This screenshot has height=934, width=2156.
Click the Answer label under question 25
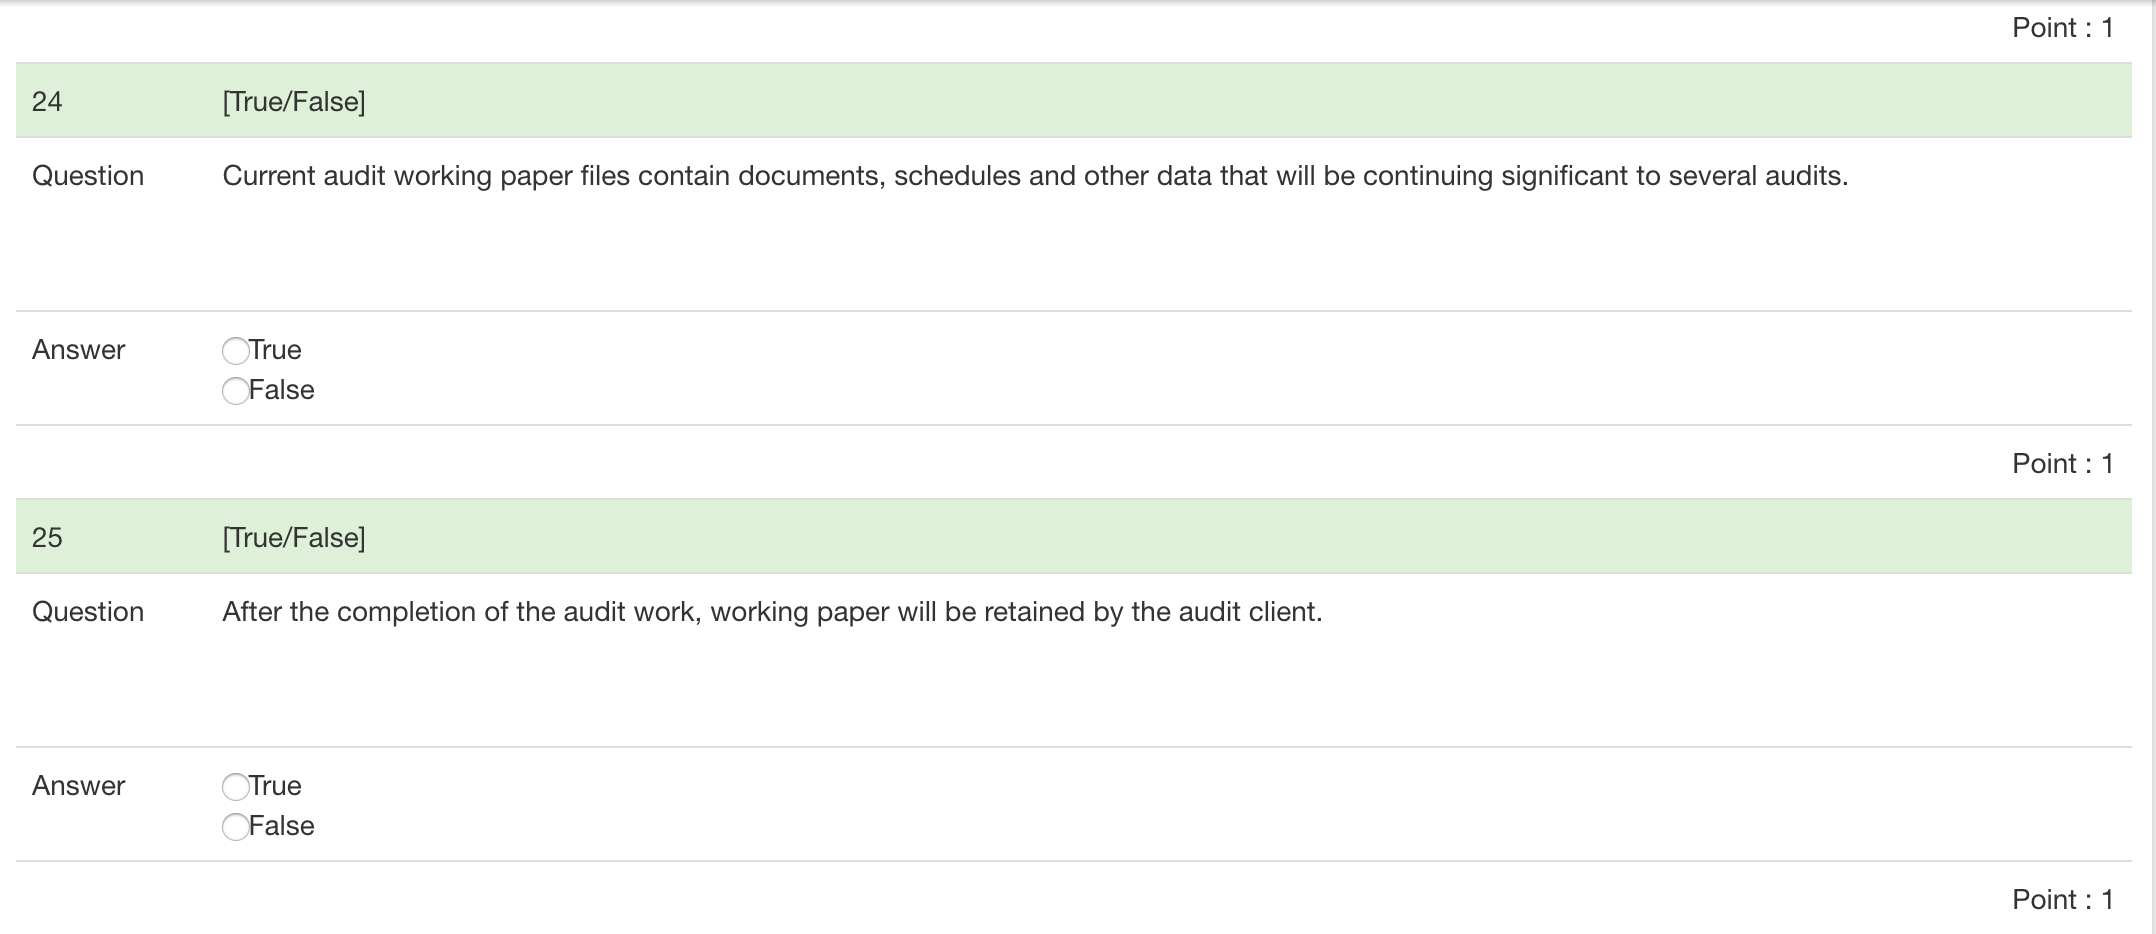point(78,786)
